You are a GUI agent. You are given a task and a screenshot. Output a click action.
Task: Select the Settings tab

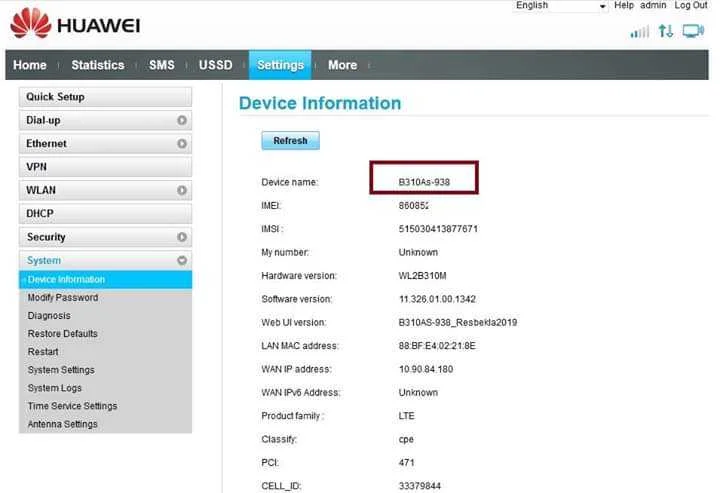click(280, 65)
